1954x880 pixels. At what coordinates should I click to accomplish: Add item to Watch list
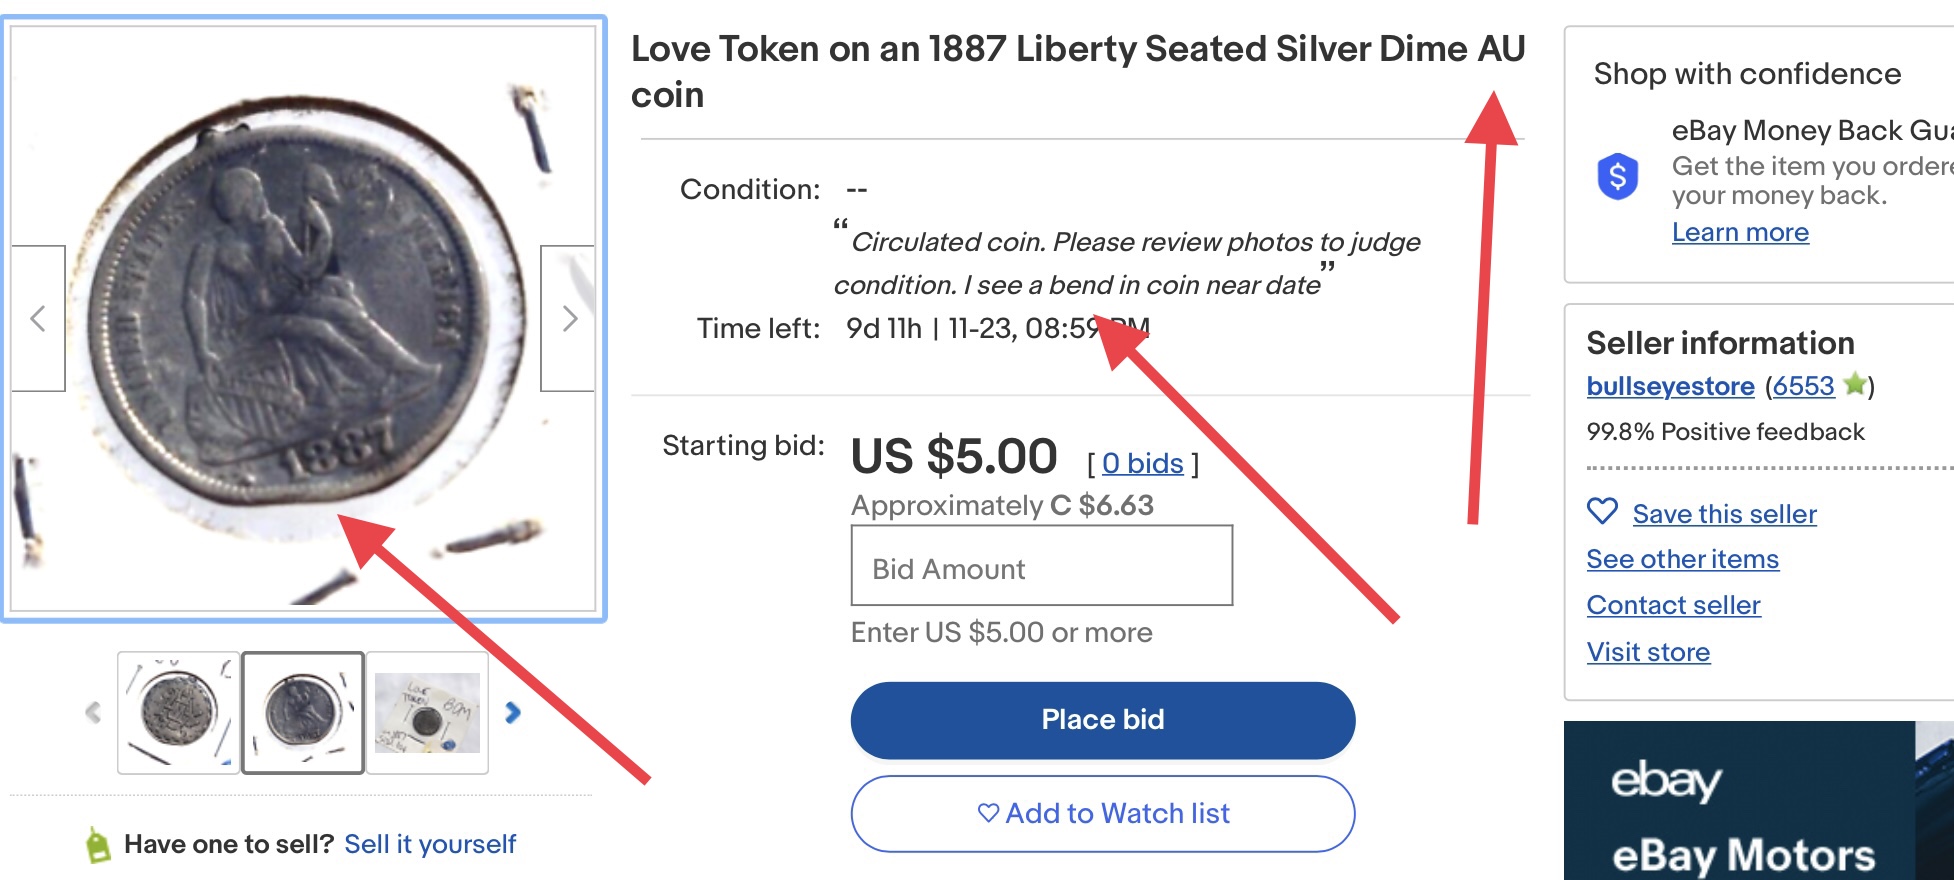tap(1103, 814)
